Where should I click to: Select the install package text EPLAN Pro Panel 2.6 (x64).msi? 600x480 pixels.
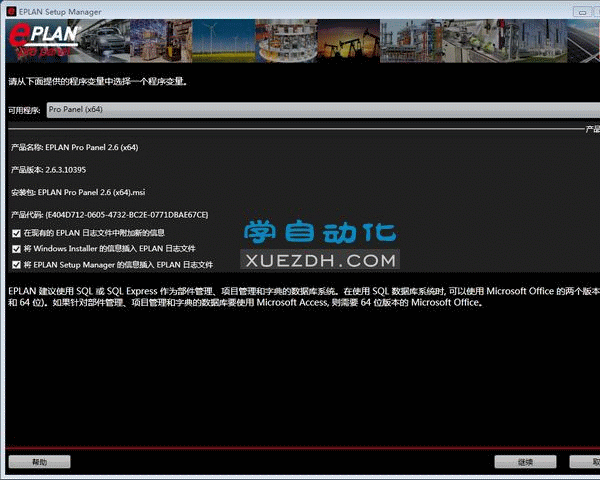(x=91, y=192)
